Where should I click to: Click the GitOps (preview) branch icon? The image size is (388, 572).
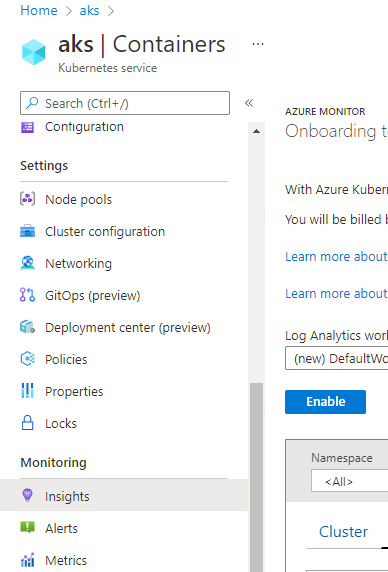(x=27, y=295)
